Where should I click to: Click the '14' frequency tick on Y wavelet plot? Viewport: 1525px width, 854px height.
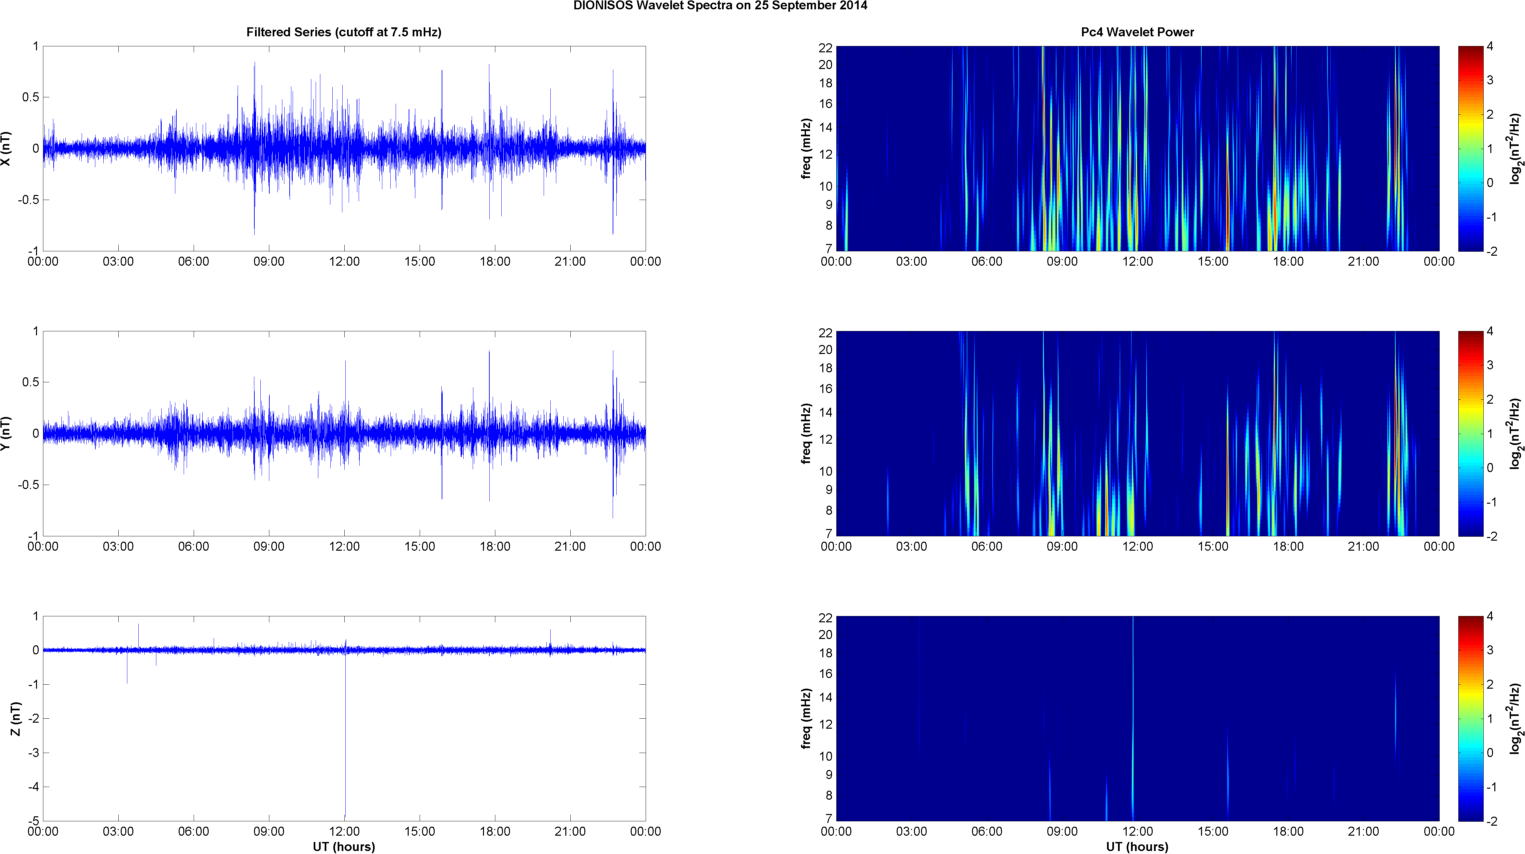[825, 413]
